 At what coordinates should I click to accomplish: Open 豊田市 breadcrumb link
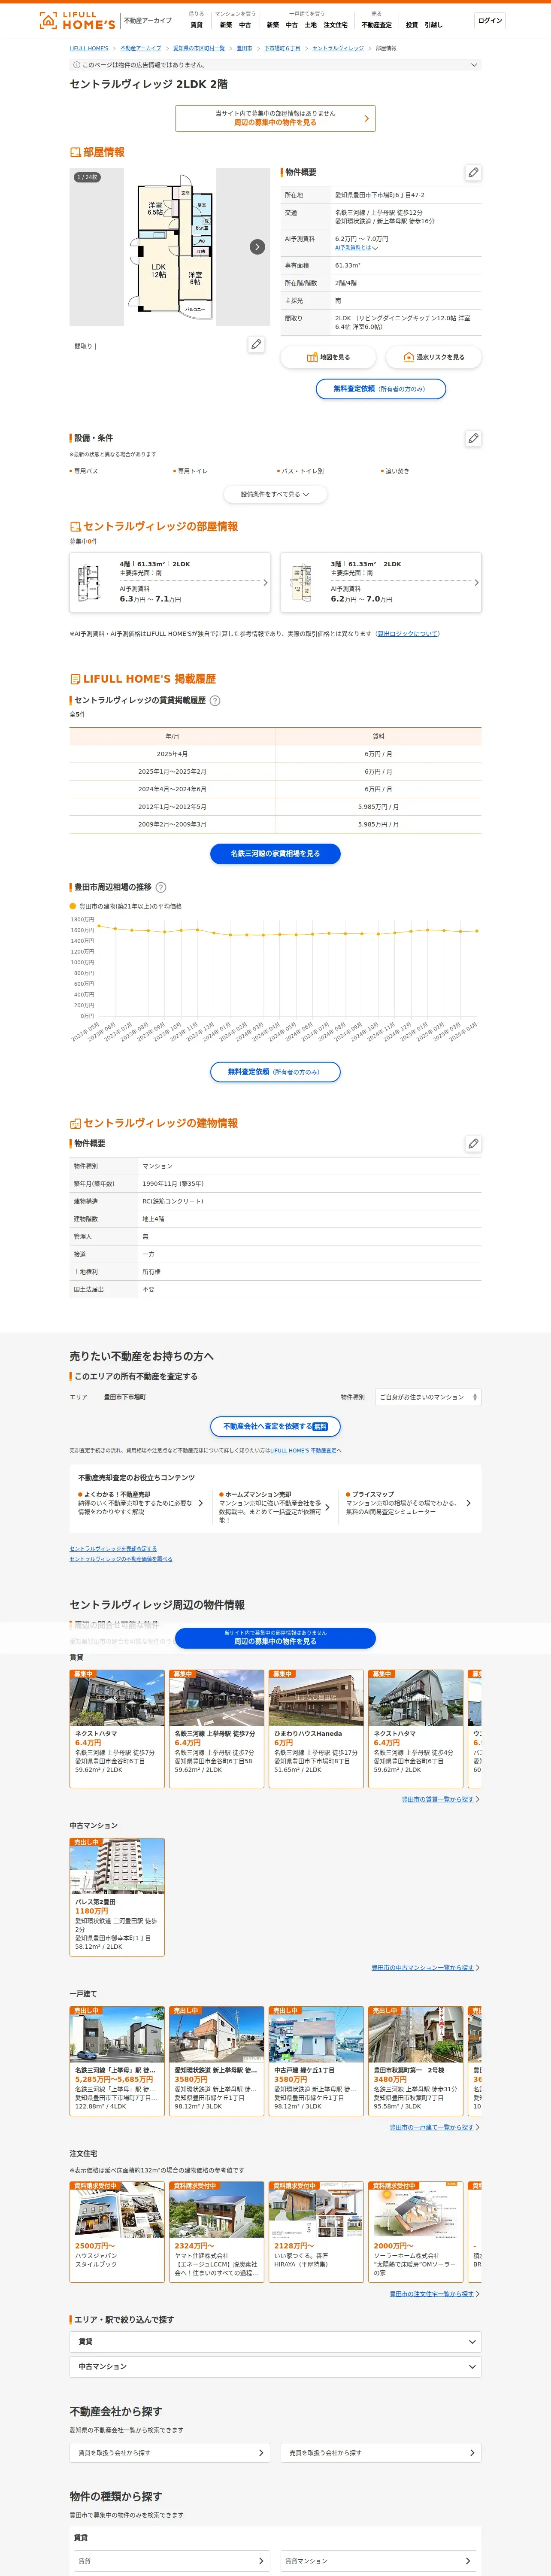coord(244,48)
